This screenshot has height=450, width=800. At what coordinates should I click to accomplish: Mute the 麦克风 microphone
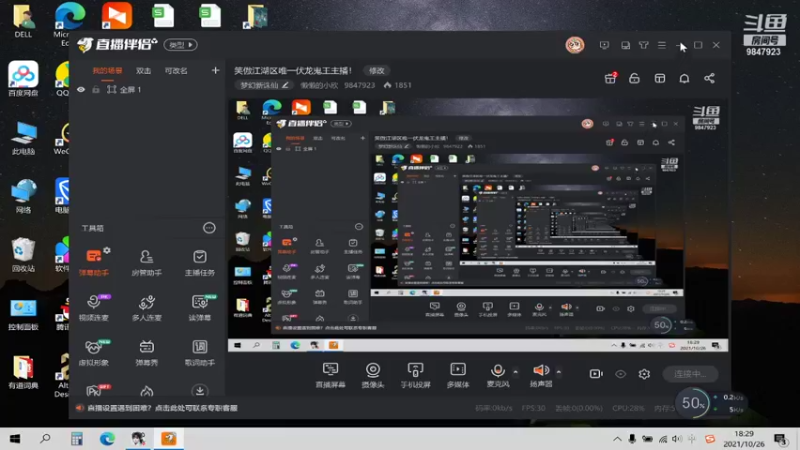coord(497,375)
